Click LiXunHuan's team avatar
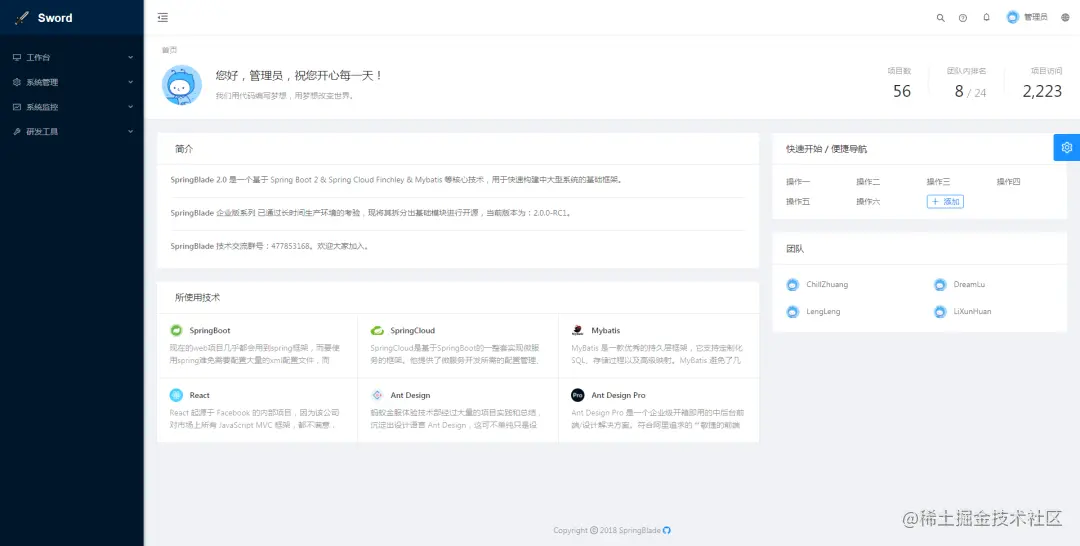The image size is (1080, 546). click(940, 312)
